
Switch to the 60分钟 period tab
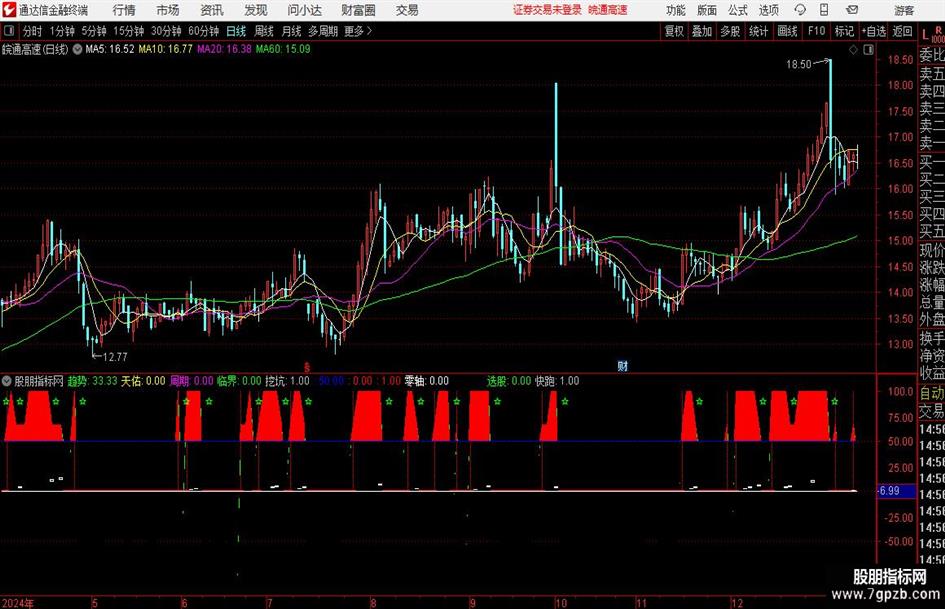(x=203, y=31)
